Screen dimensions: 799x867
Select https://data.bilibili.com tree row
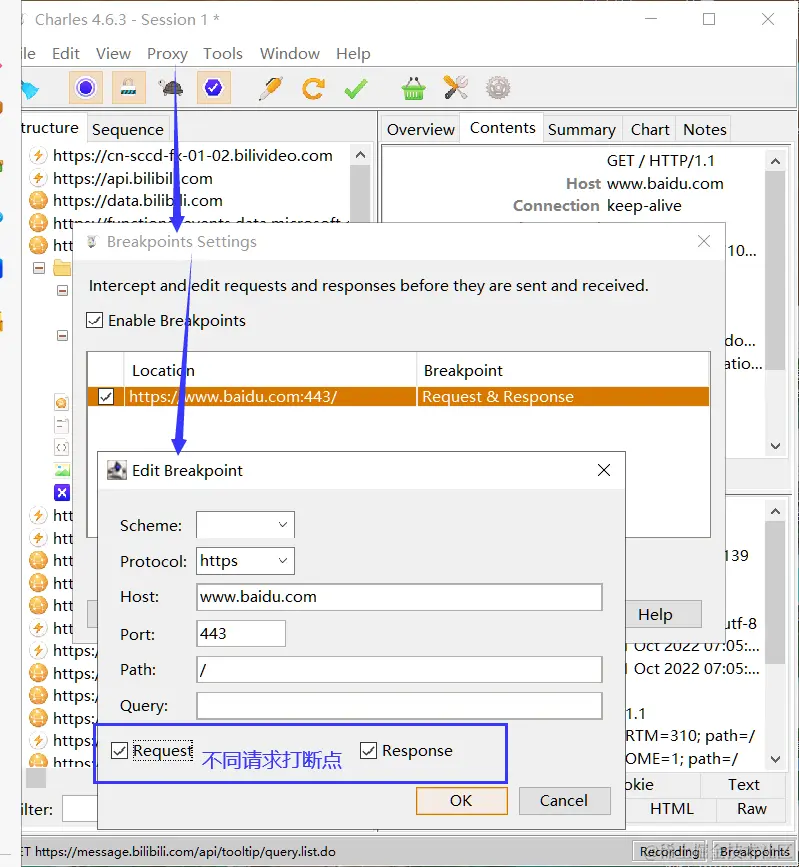[138, 200]
